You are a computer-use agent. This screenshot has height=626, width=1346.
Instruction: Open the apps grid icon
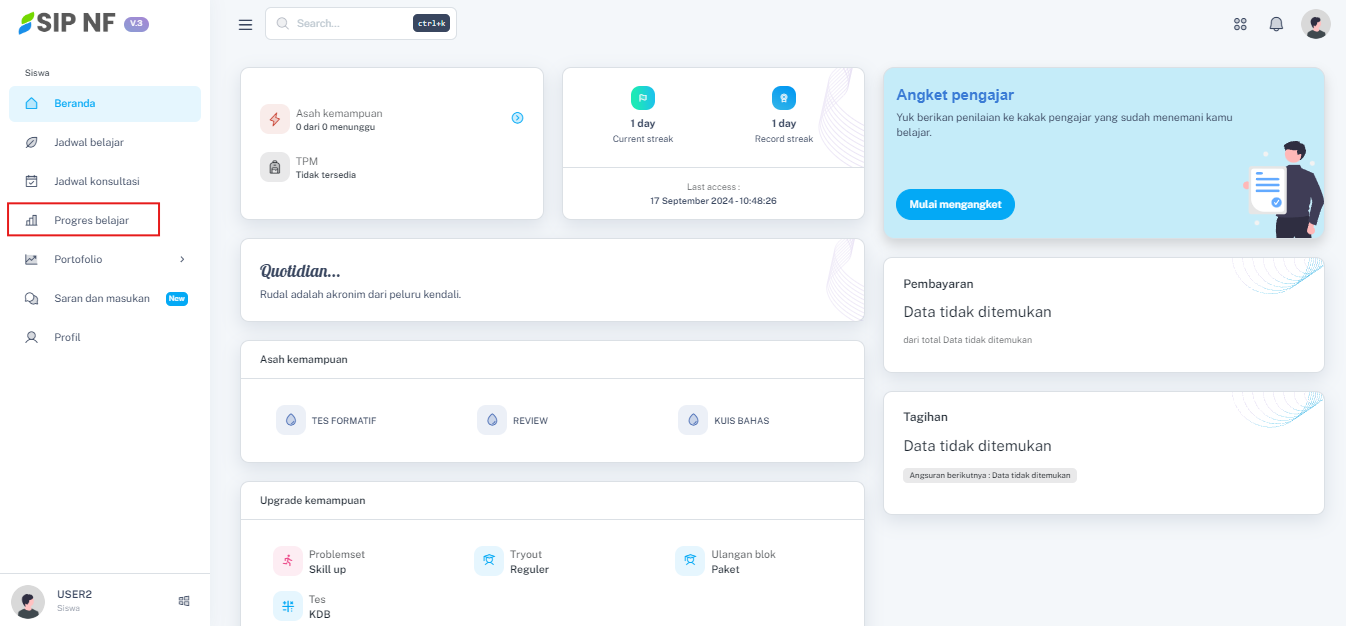click(x=1240, y=25)
